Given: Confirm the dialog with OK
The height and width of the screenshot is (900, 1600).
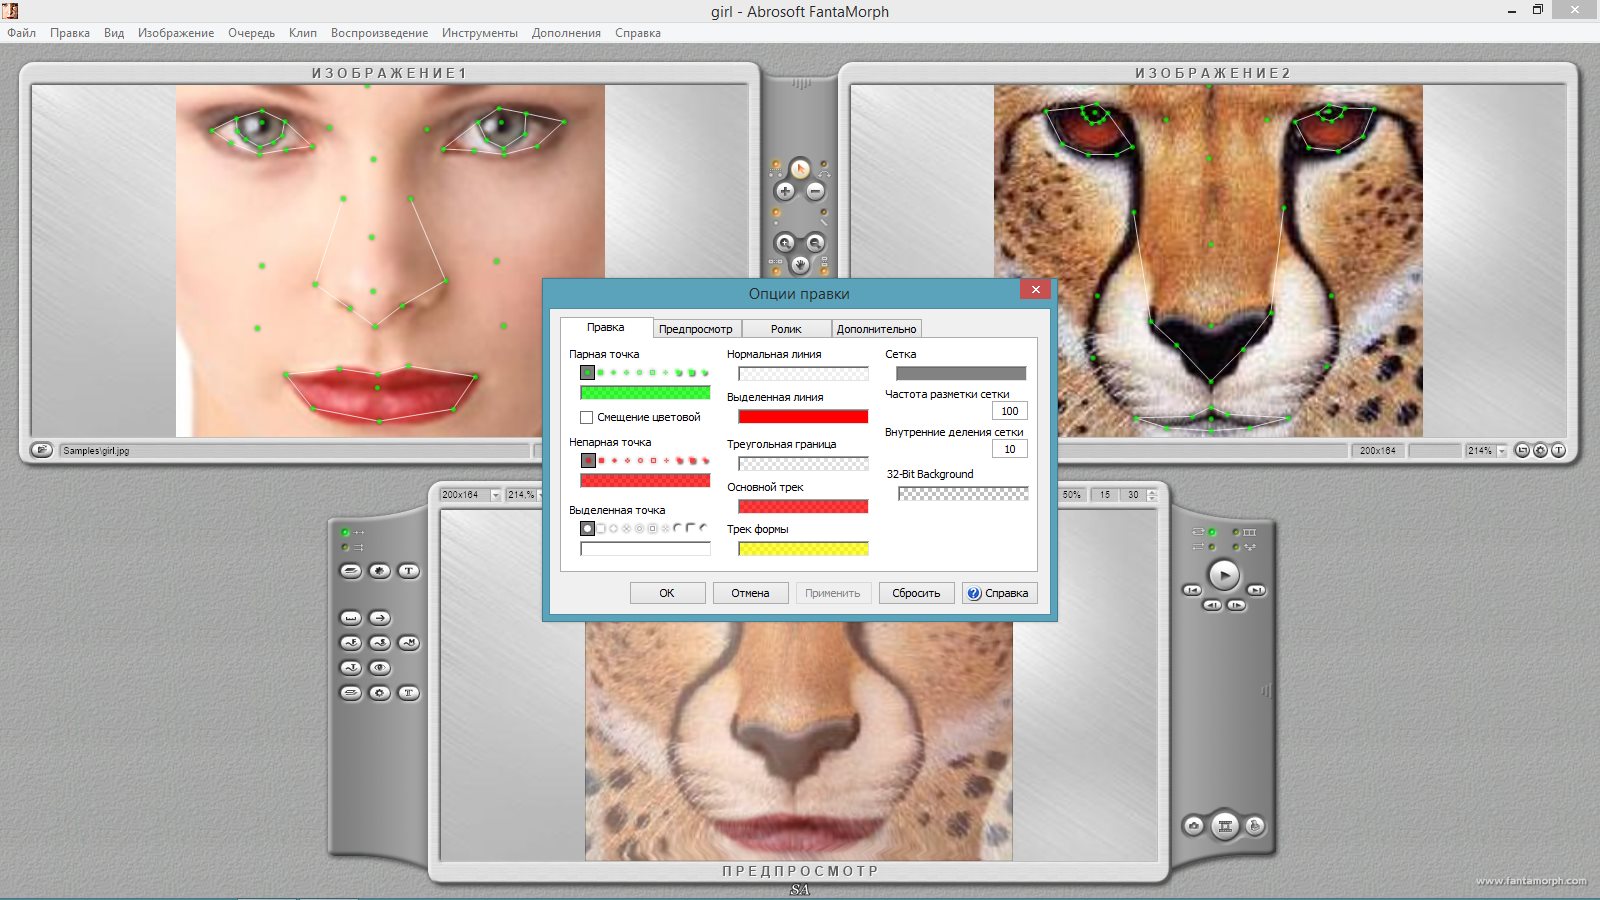Looking at the screenshot, I should tap(667, 593).
